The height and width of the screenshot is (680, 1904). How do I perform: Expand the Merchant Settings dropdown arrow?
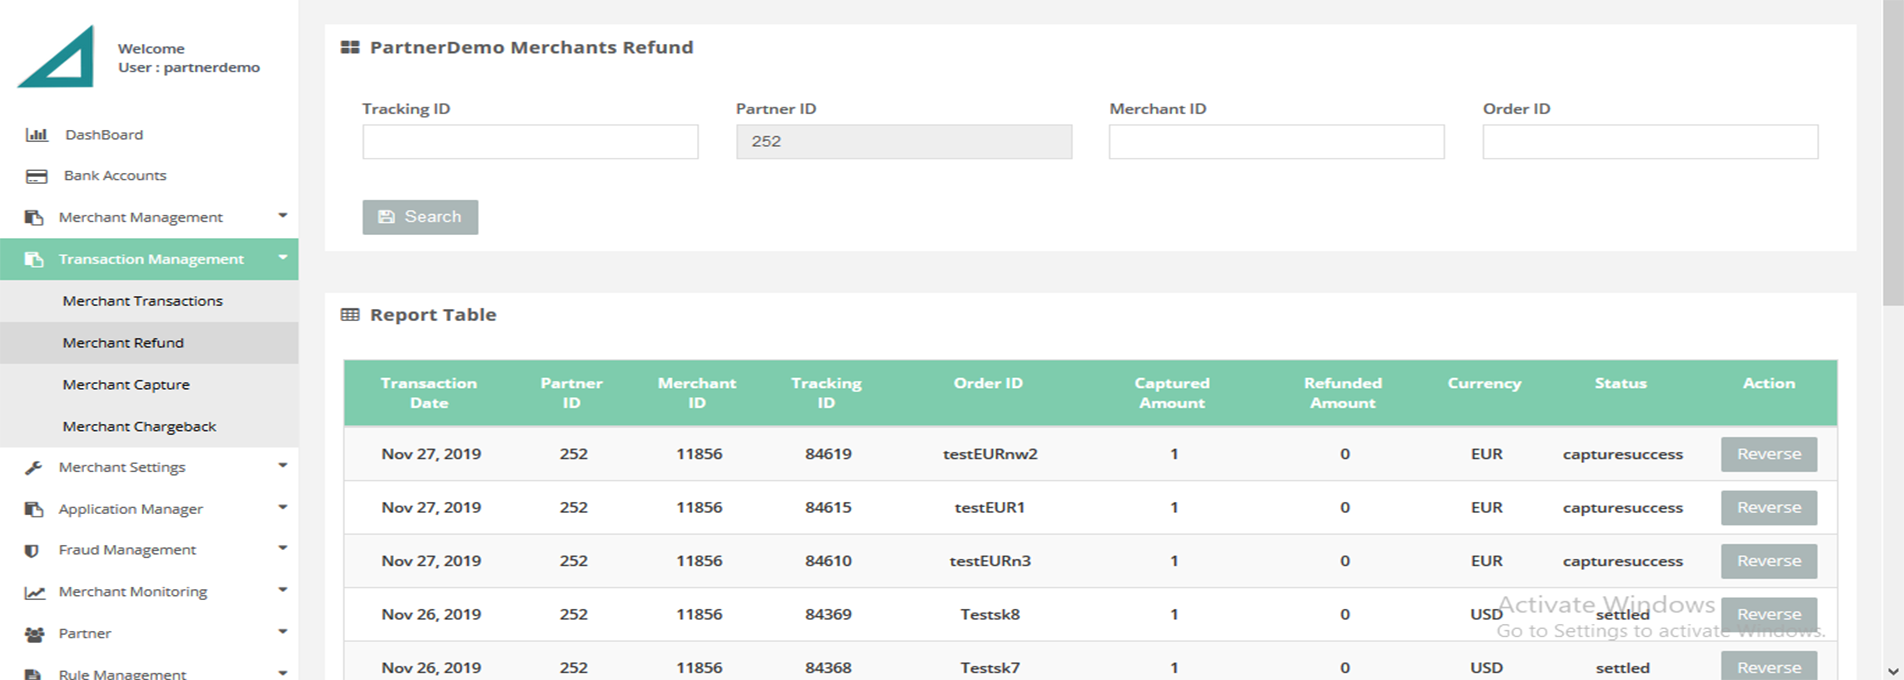[x=282, y=466]
